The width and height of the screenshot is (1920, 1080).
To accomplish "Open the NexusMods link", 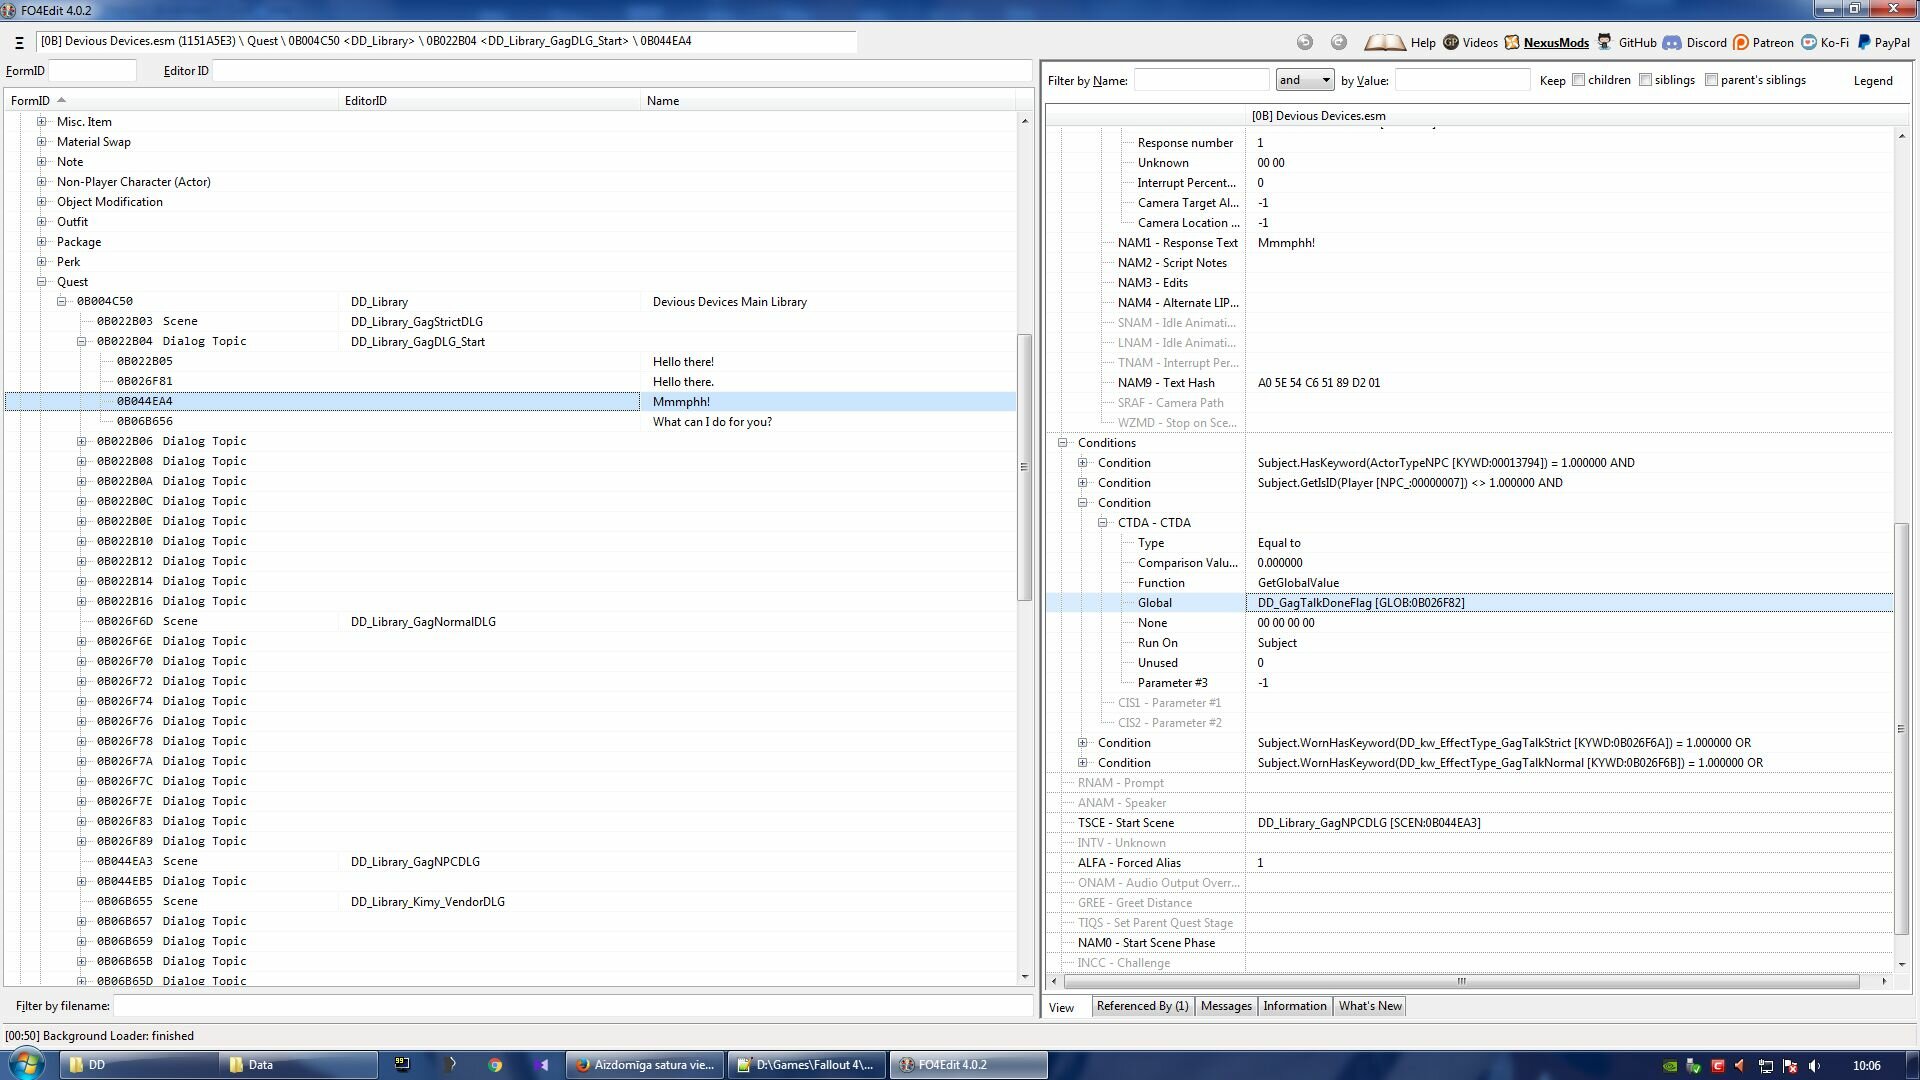I will click(x=1556, y=43).
